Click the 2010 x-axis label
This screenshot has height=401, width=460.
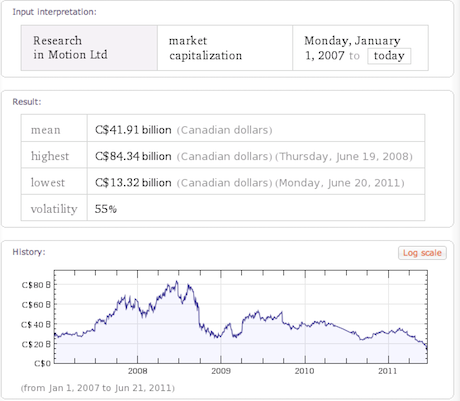(304, 371)
